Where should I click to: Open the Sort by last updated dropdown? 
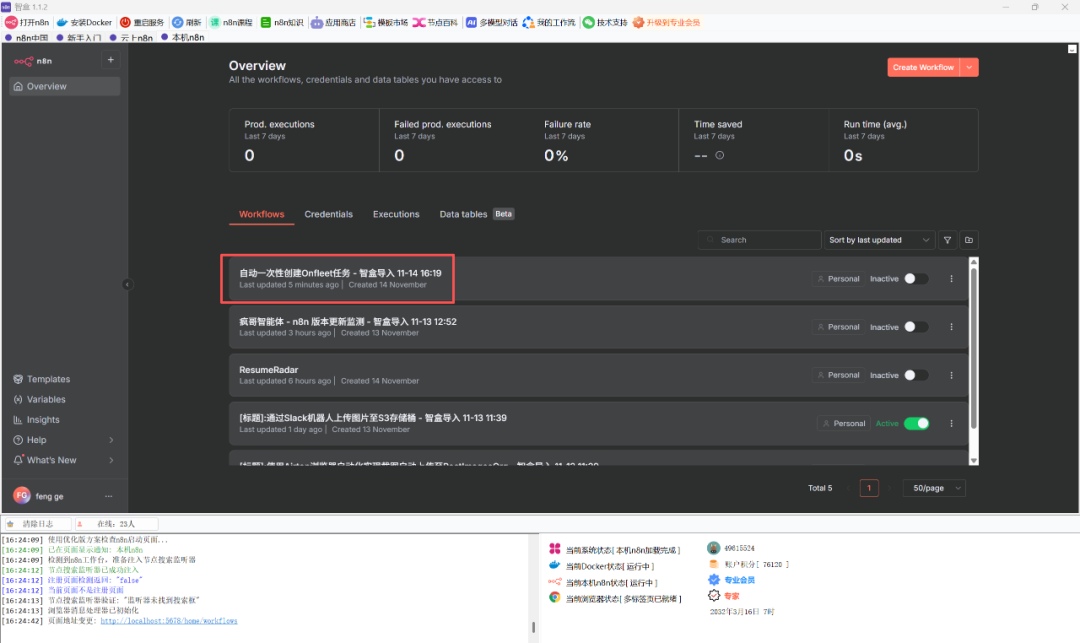880,240
